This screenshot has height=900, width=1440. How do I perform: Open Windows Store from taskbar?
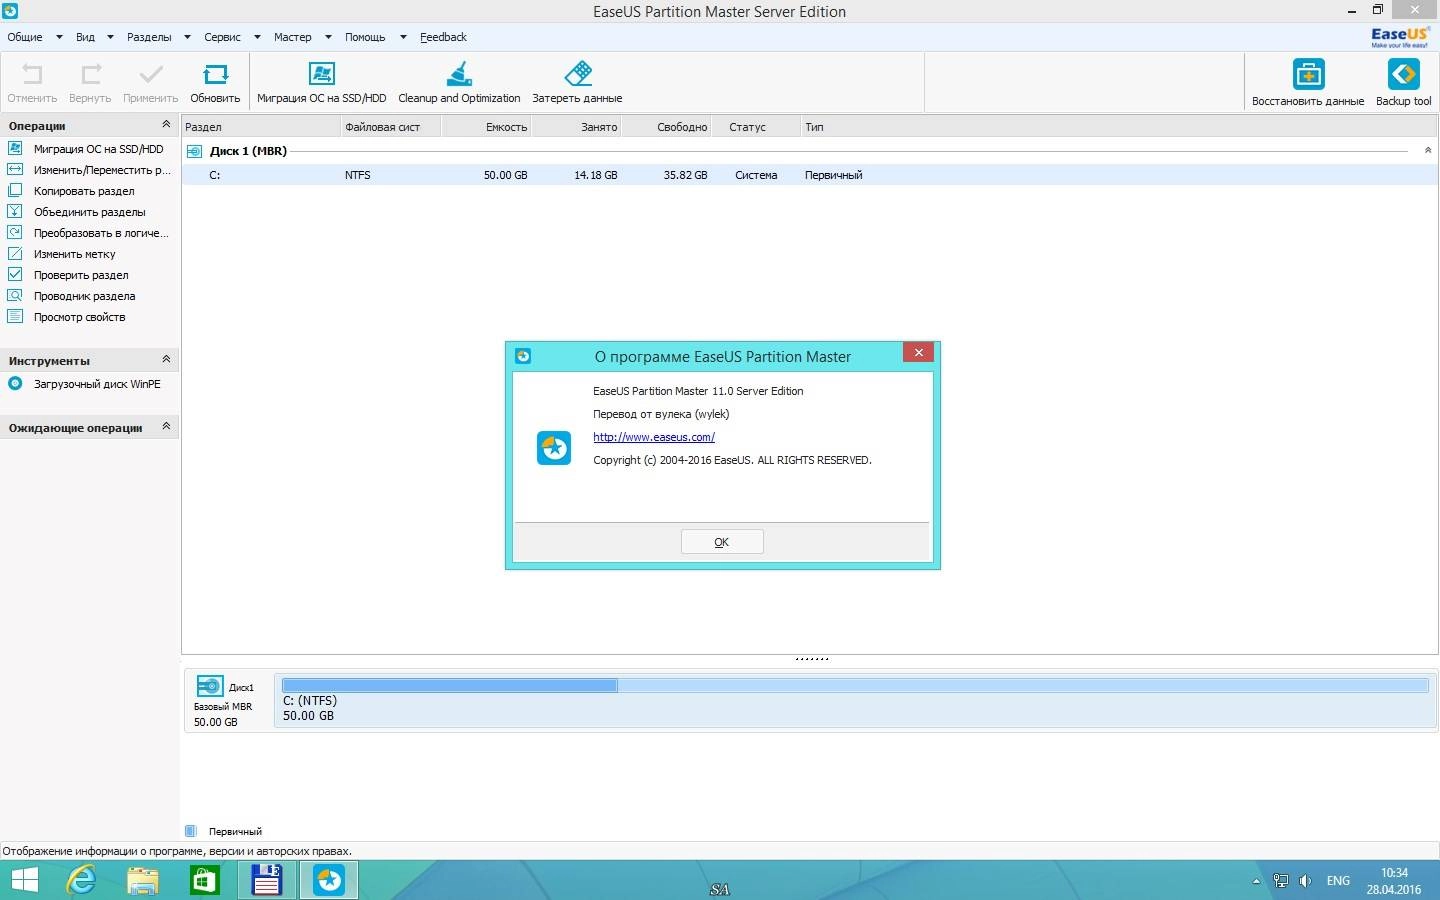pos(205,880)
